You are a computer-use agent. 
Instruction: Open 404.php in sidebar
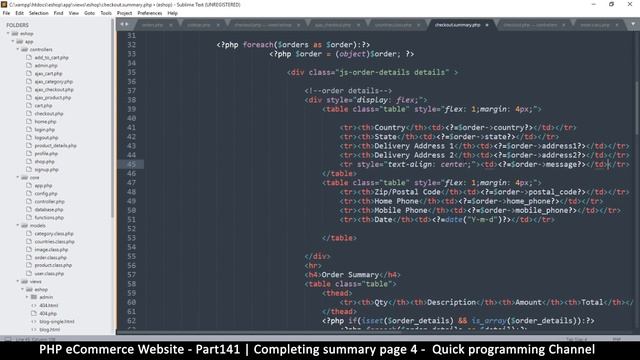point(48,313)
